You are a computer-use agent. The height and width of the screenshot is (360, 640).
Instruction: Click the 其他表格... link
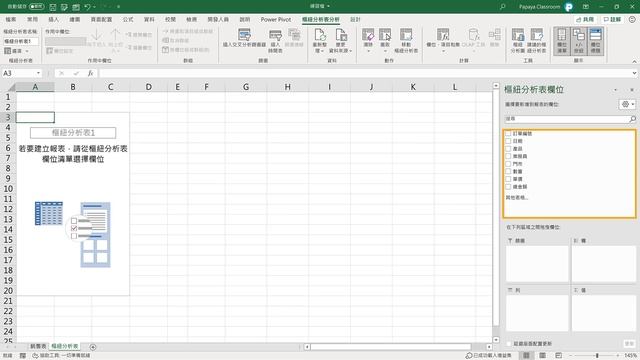tap(517, 198)
